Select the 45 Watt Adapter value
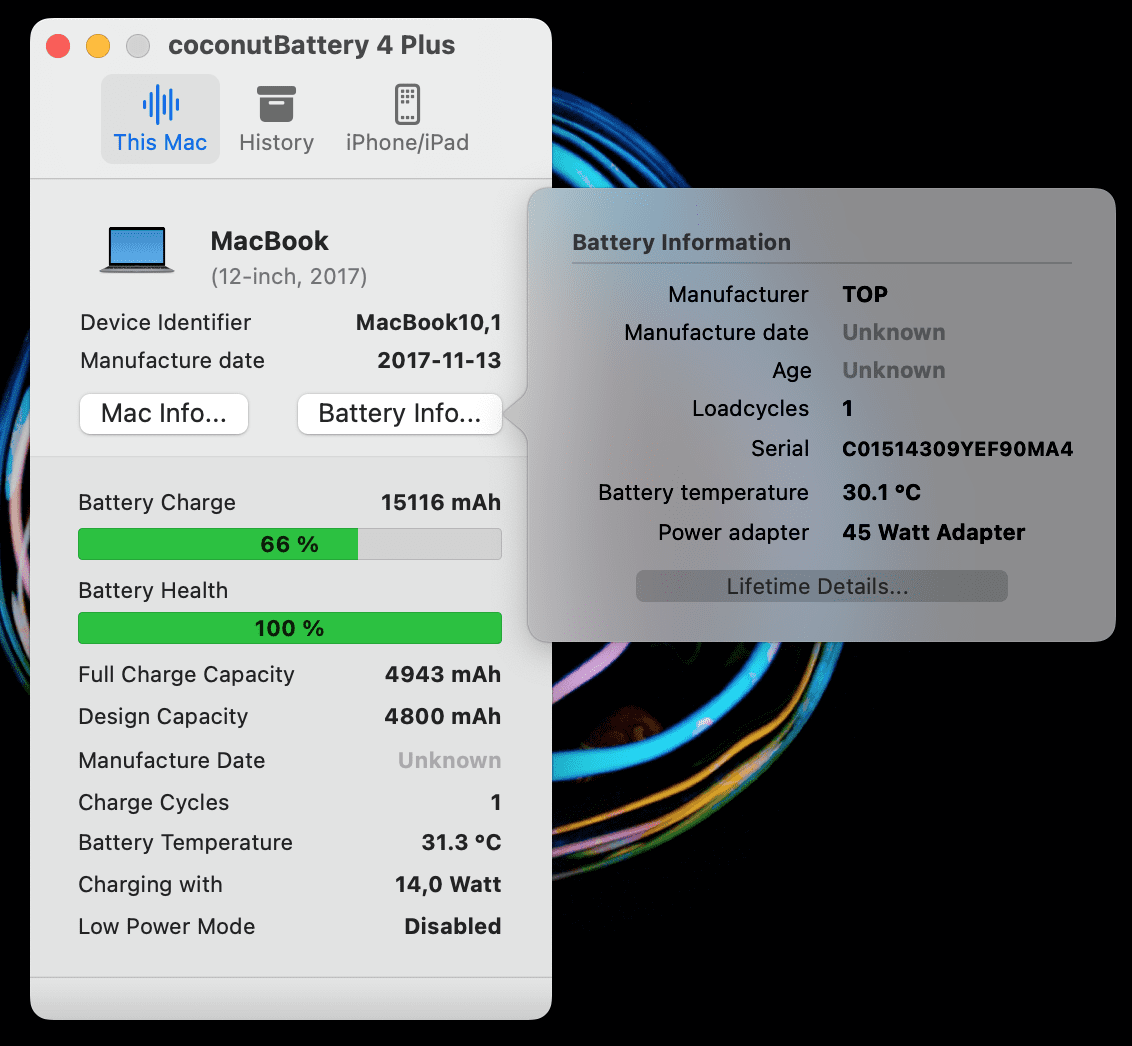Viewport: 1132px width, 1046px height. coord(933,533)
